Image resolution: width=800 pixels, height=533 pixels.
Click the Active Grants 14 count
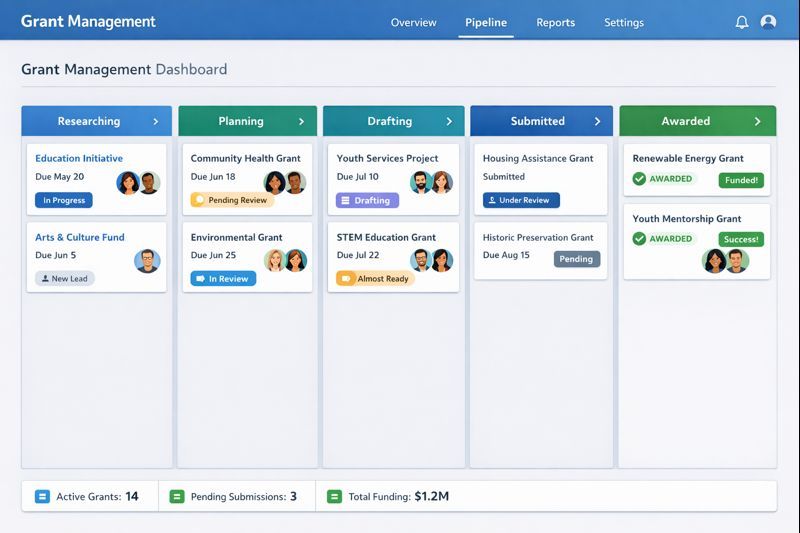tap(132, 496)
